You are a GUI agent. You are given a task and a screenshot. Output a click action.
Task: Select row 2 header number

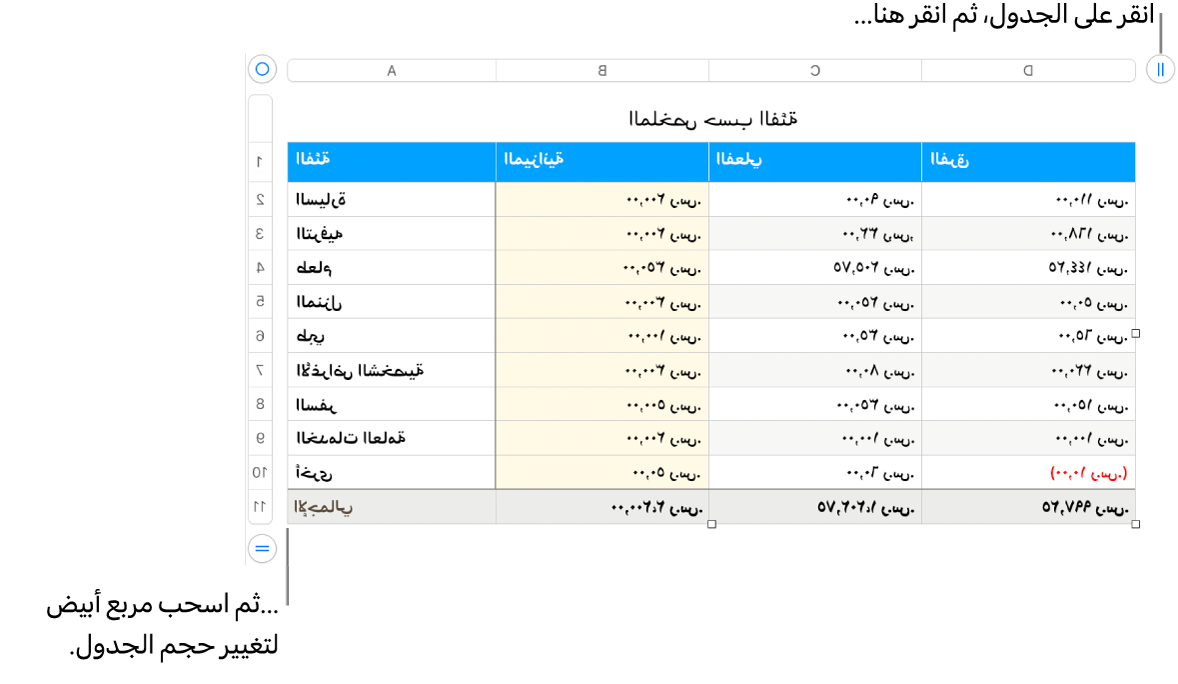click(260, 199)
